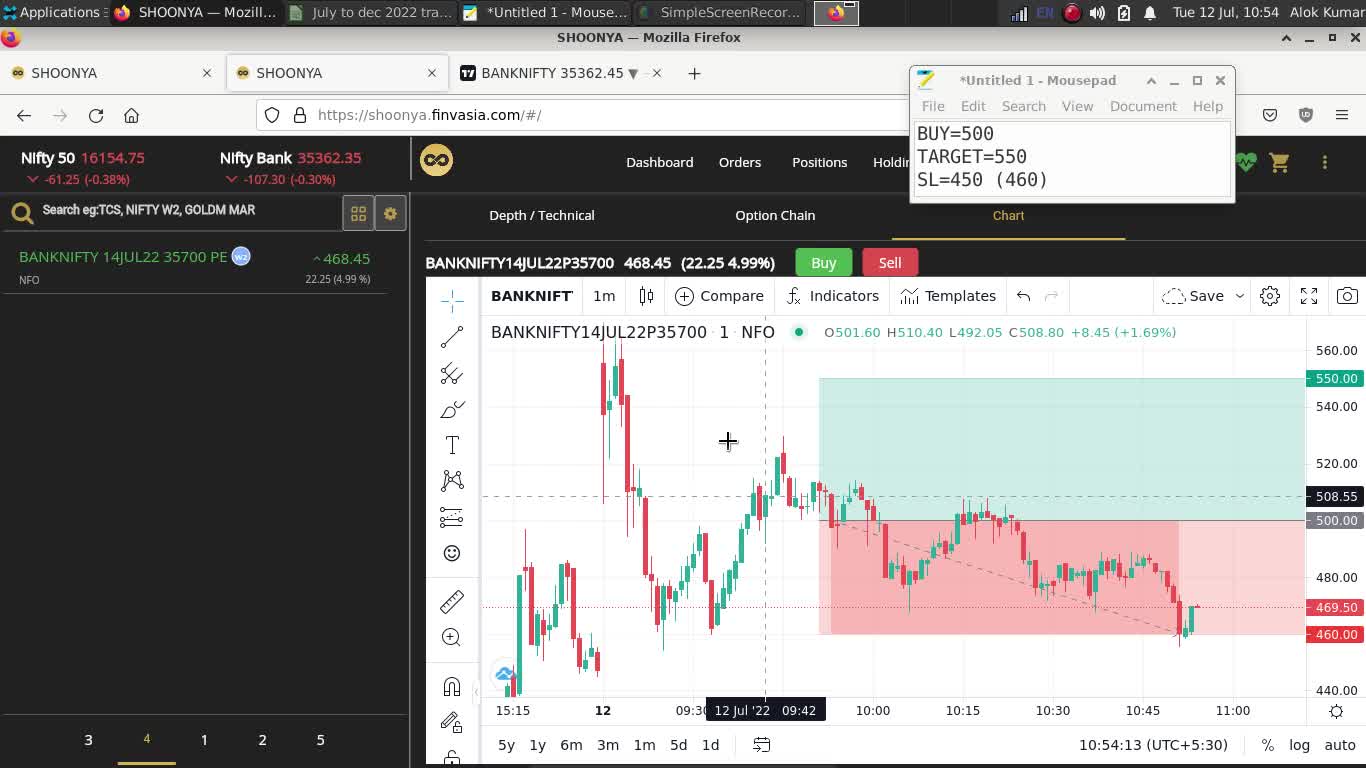Image resolution: width=1366 pixels, height=768 pixels.
Task: Select the 6m time range
Action: (571, 745)
